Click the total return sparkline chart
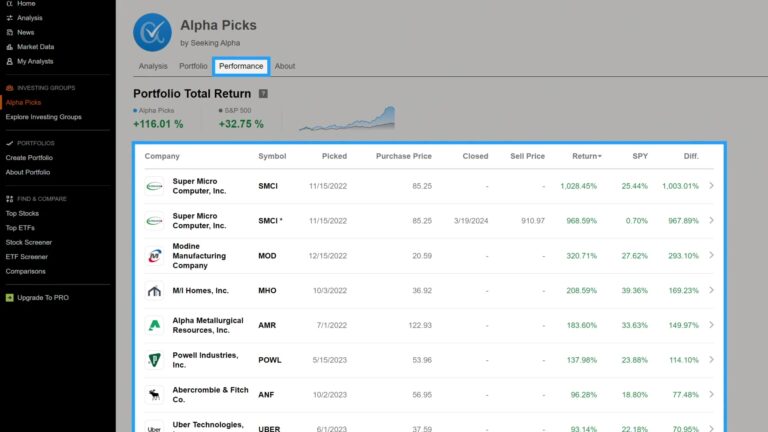768x432 pixels. 347,118
